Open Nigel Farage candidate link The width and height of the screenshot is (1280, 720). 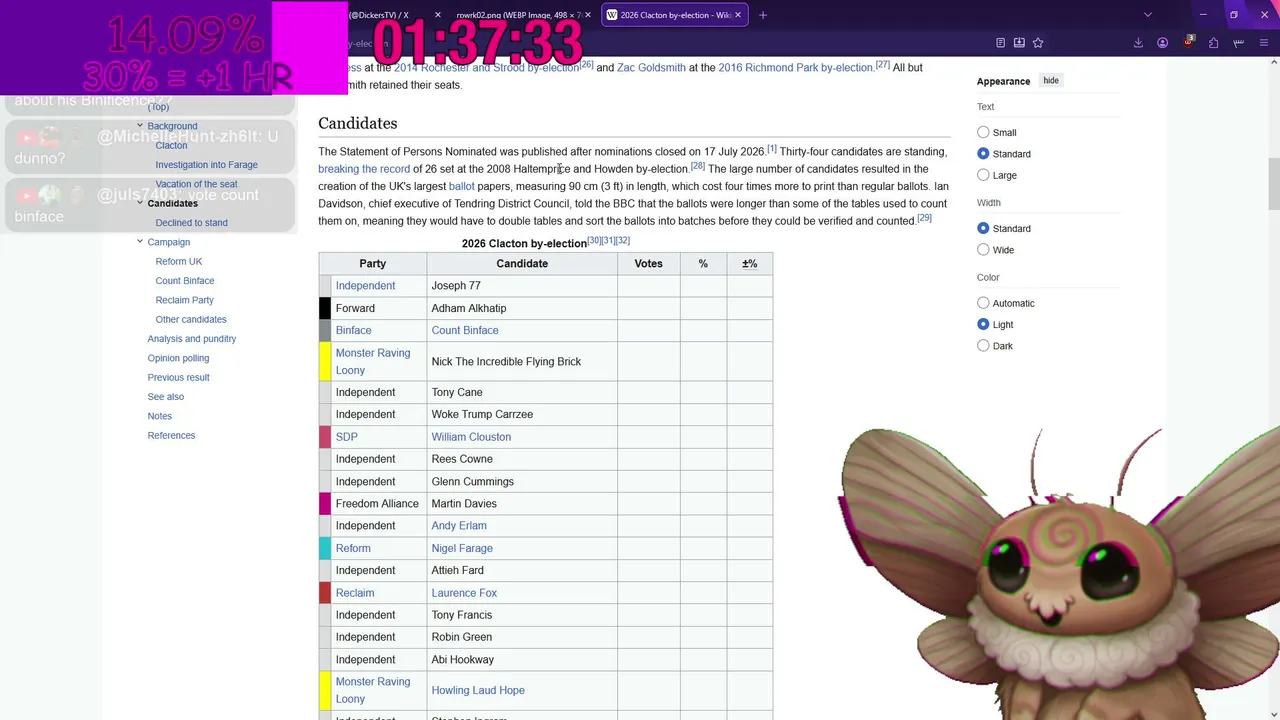461,548
